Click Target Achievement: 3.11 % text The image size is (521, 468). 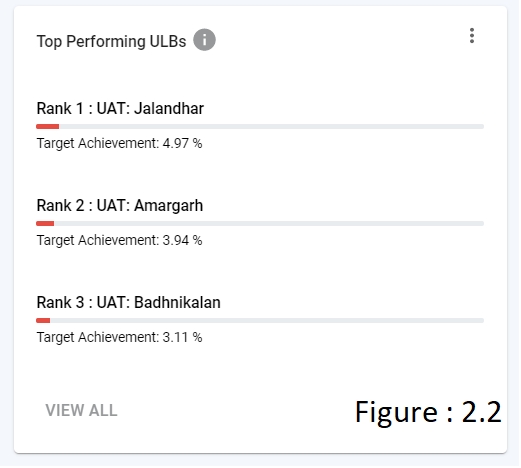click(119, 337)
